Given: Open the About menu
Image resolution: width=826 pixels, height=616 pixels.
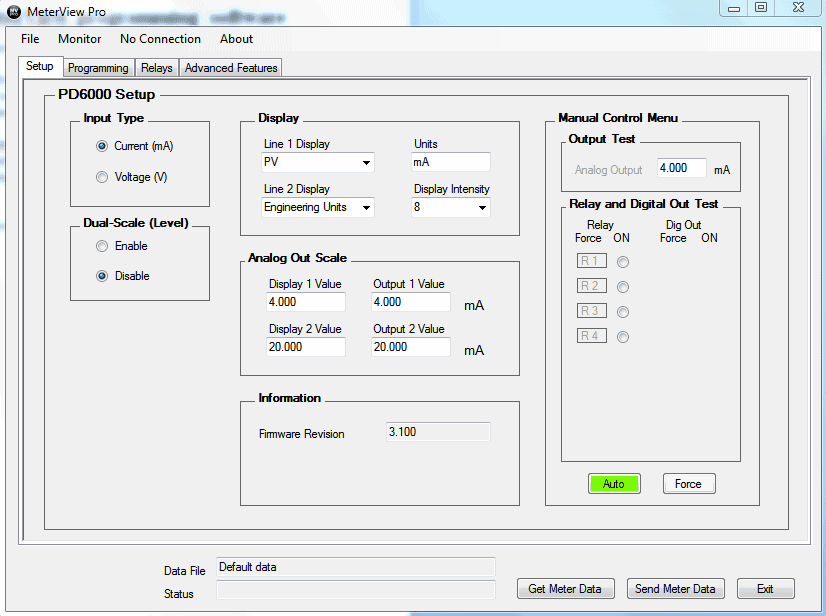Looking at the screenshot, I should [x=237, y=39].
